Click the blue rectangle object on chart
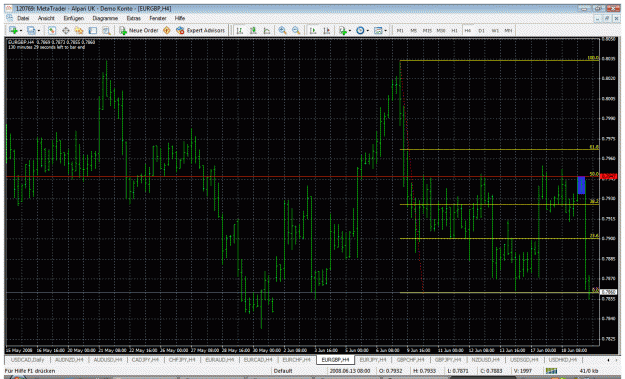The width and height of the screenshot is (625, 379). click(582, 185)
